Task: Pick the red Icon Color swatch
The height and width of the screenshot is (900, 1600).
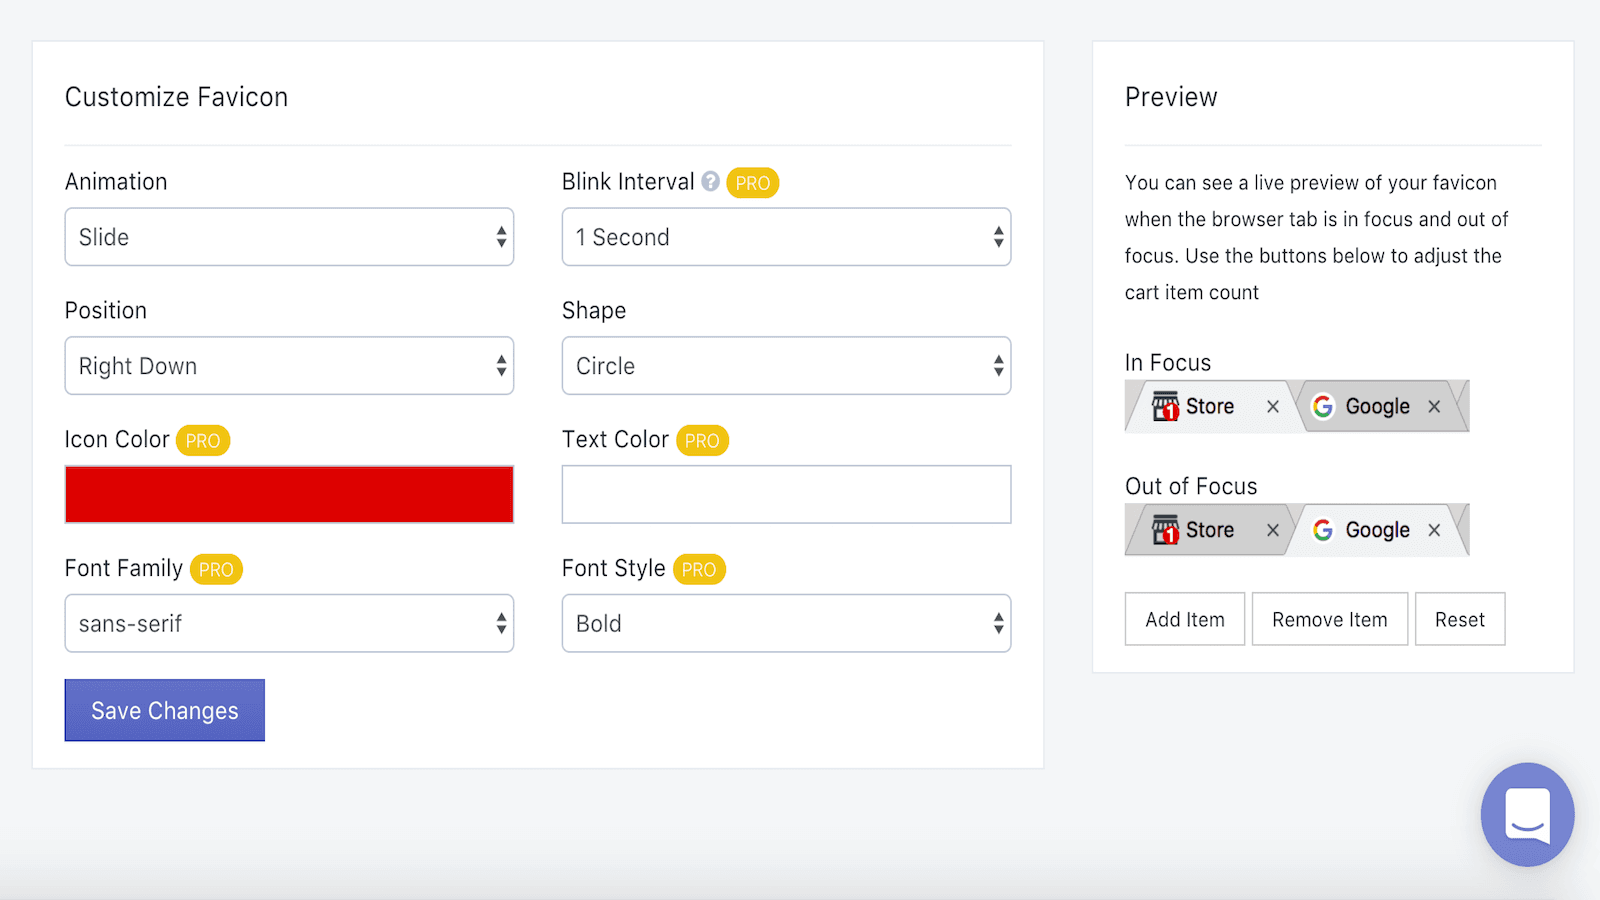Action: 289,494
